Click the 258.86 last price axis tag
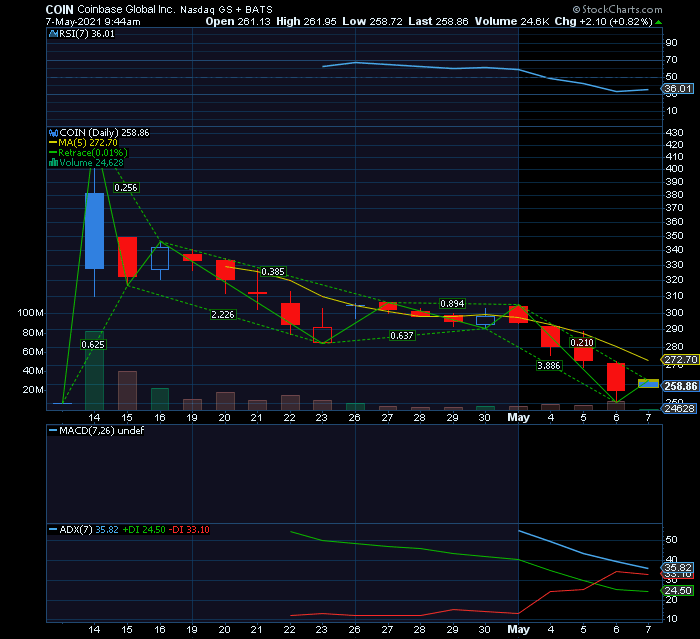 pyautogui.click(x=680, y=386)
